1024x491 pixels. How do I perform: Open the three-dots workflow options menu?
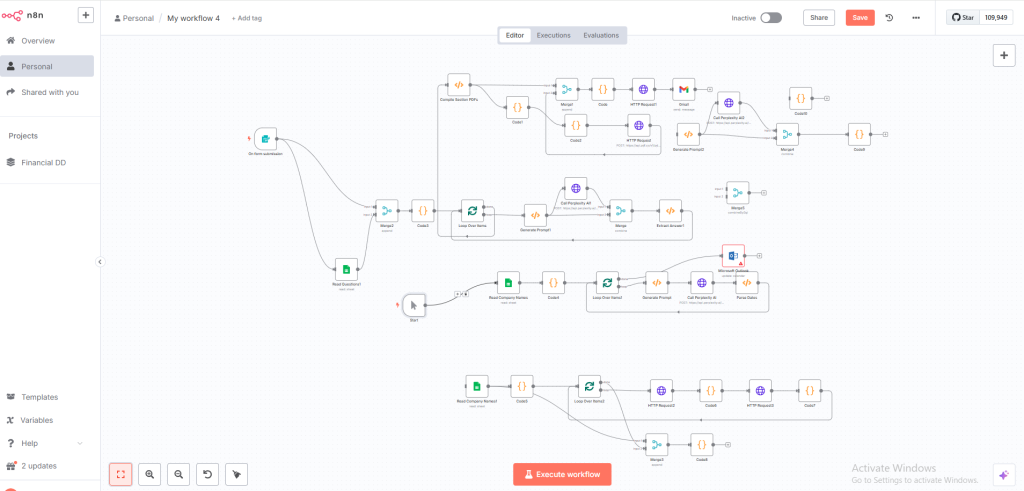point(915,18)
